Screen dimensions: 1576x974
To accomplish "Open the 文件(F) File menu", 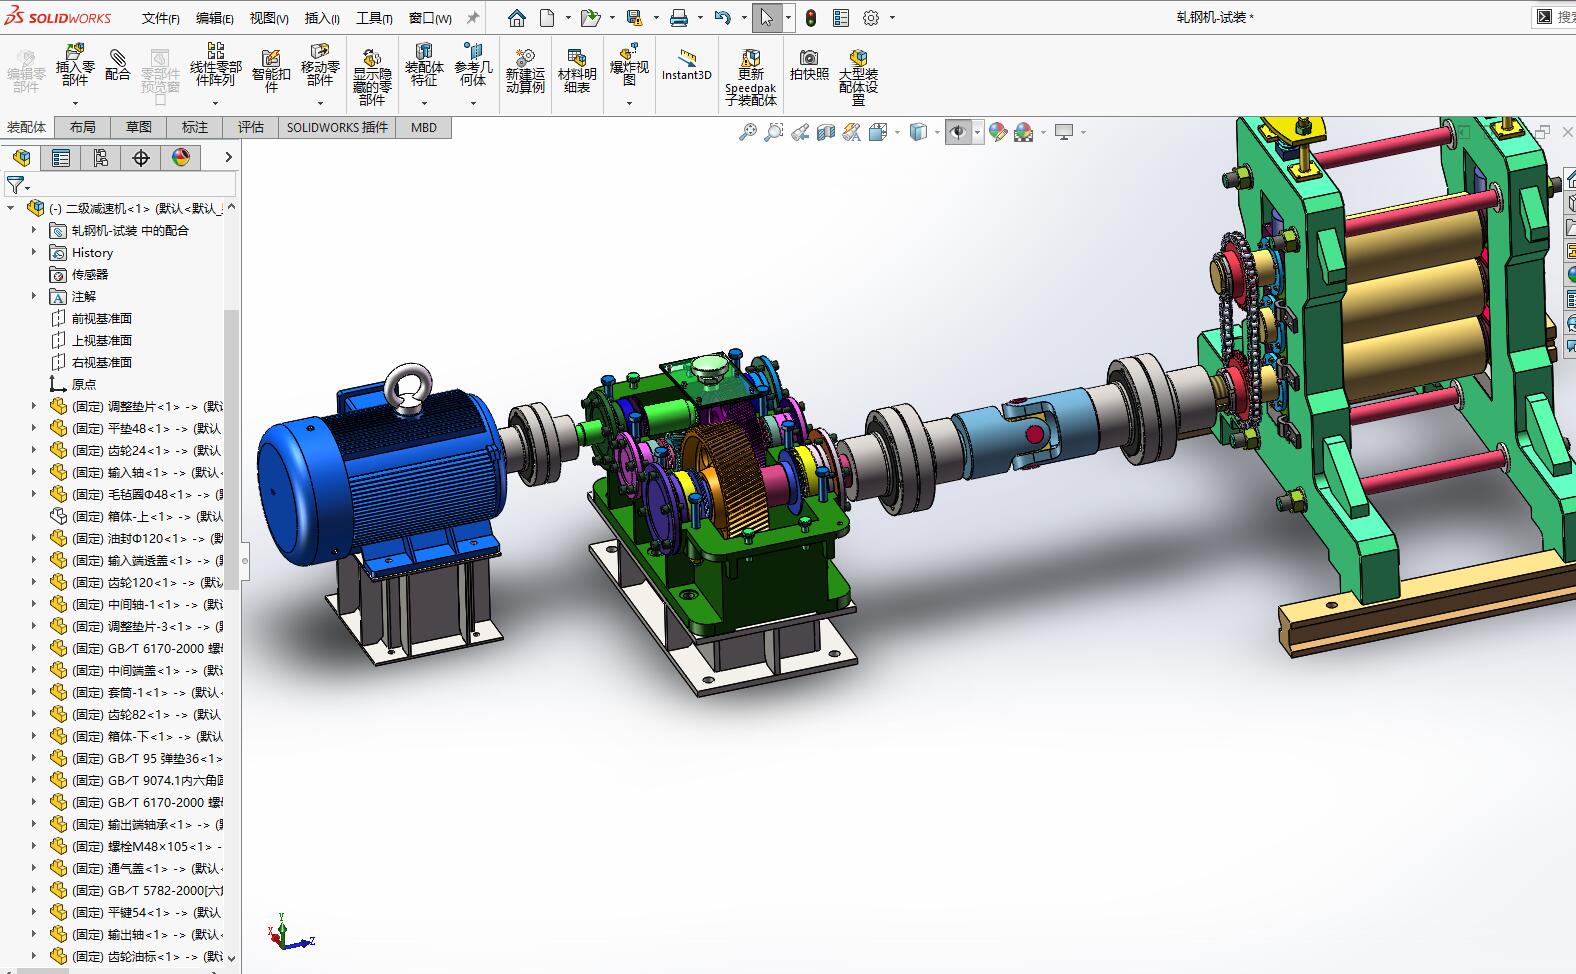I will (161, 18).
